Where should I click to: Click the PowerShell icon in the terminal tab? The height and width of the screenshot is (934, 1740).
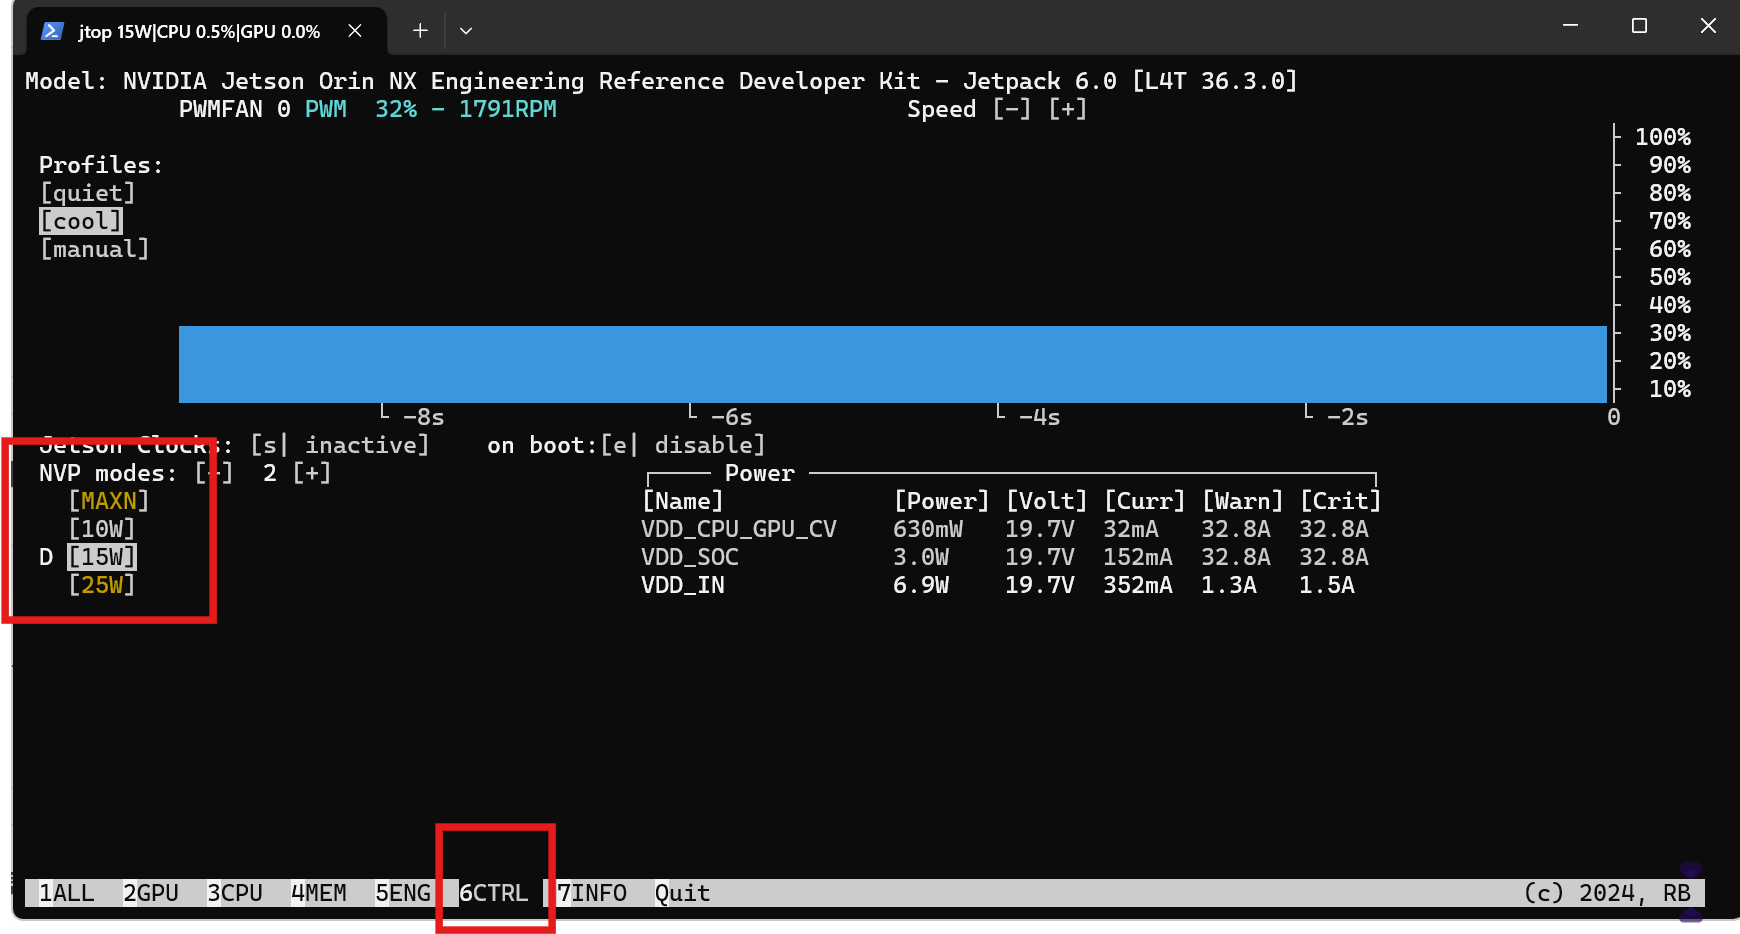pos(52,31)
